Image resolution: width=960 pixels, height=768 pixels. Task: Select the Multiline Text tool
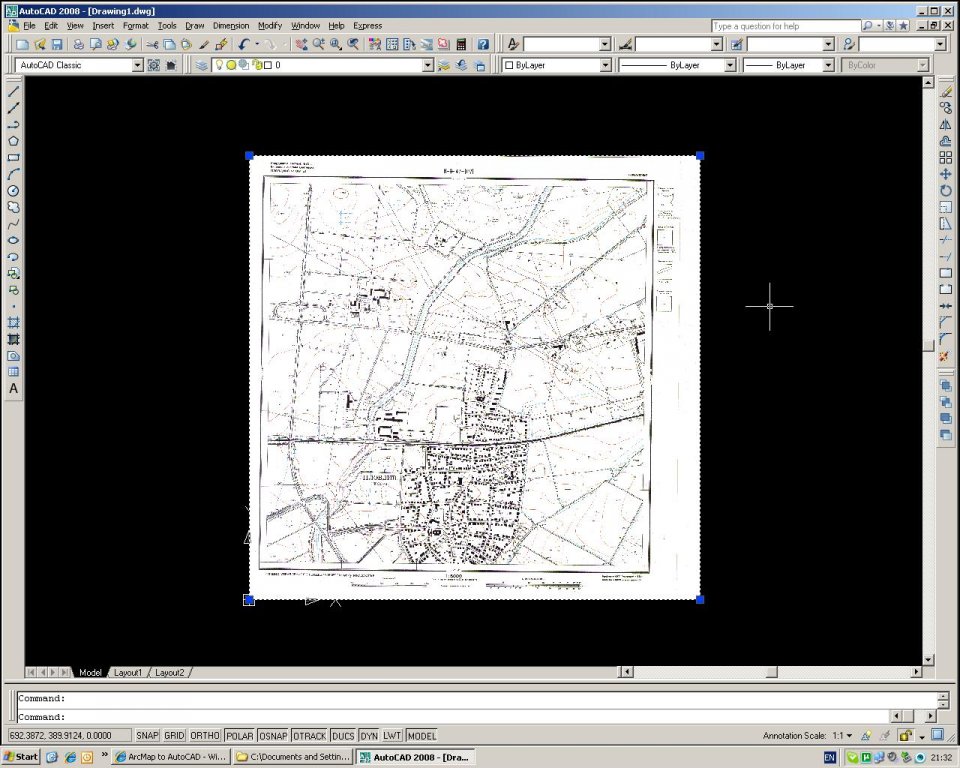[14, 388]
